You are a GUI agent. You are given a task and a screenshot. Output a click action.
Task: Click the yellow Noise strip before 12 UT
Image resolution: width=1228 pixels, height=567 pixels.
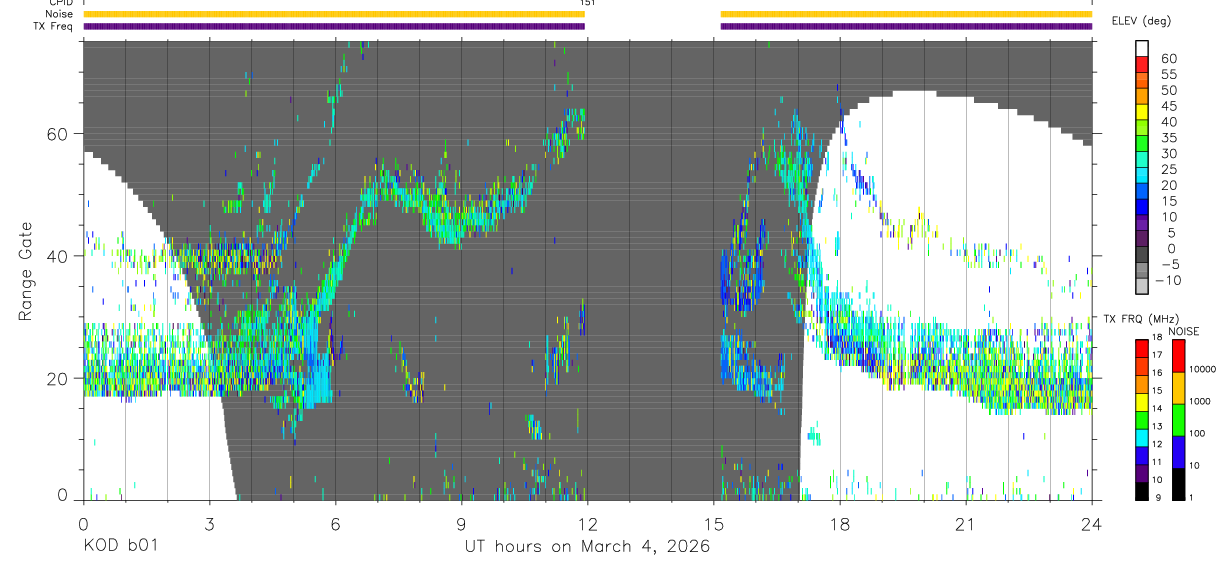(334, 14)
